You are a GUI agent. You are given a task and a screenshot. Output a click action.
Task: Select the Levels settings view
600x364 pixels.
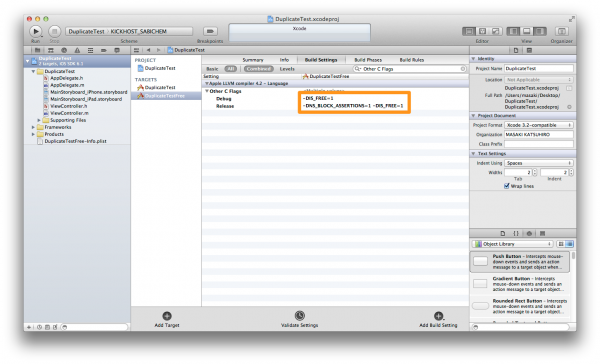[x=287, y=69]
